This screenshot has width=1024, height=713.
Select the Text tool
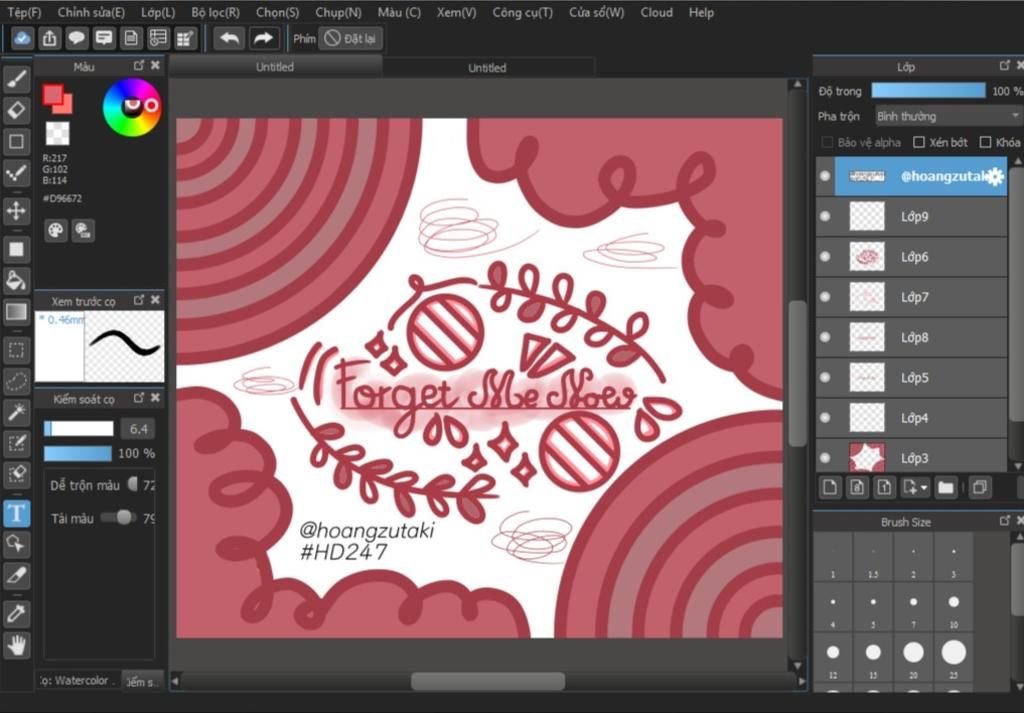tap(16, 513)
